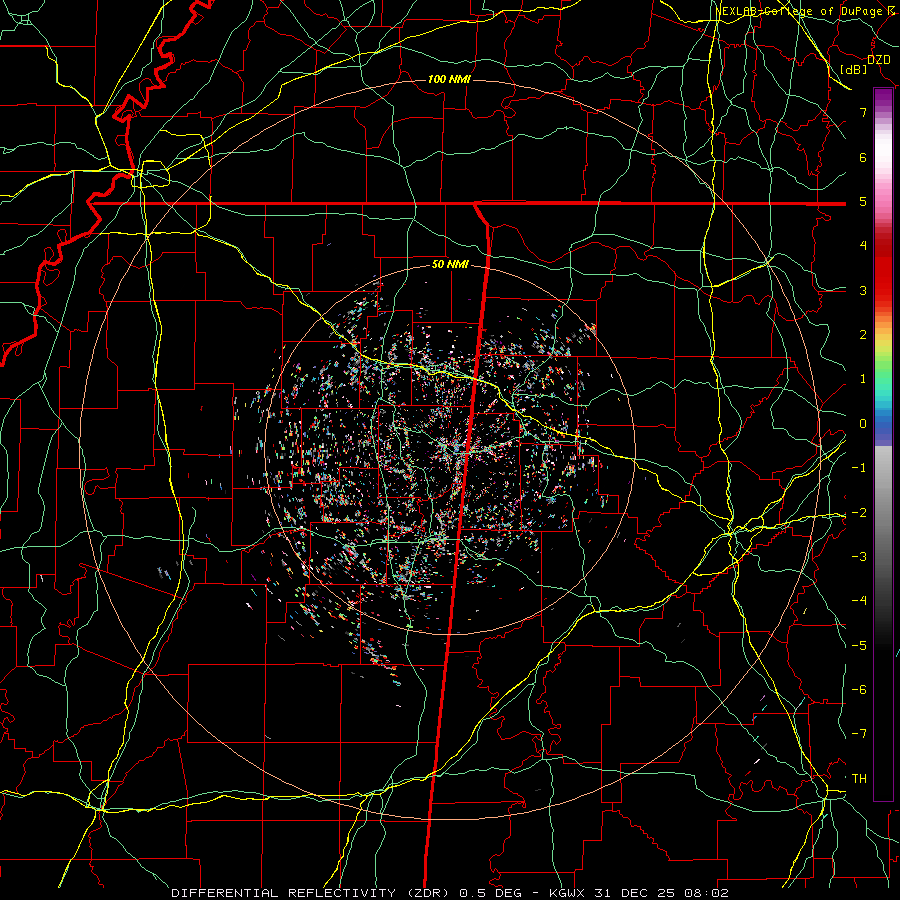Click the "6" tick label on the ZDR scale

click(x=863, y=157)
